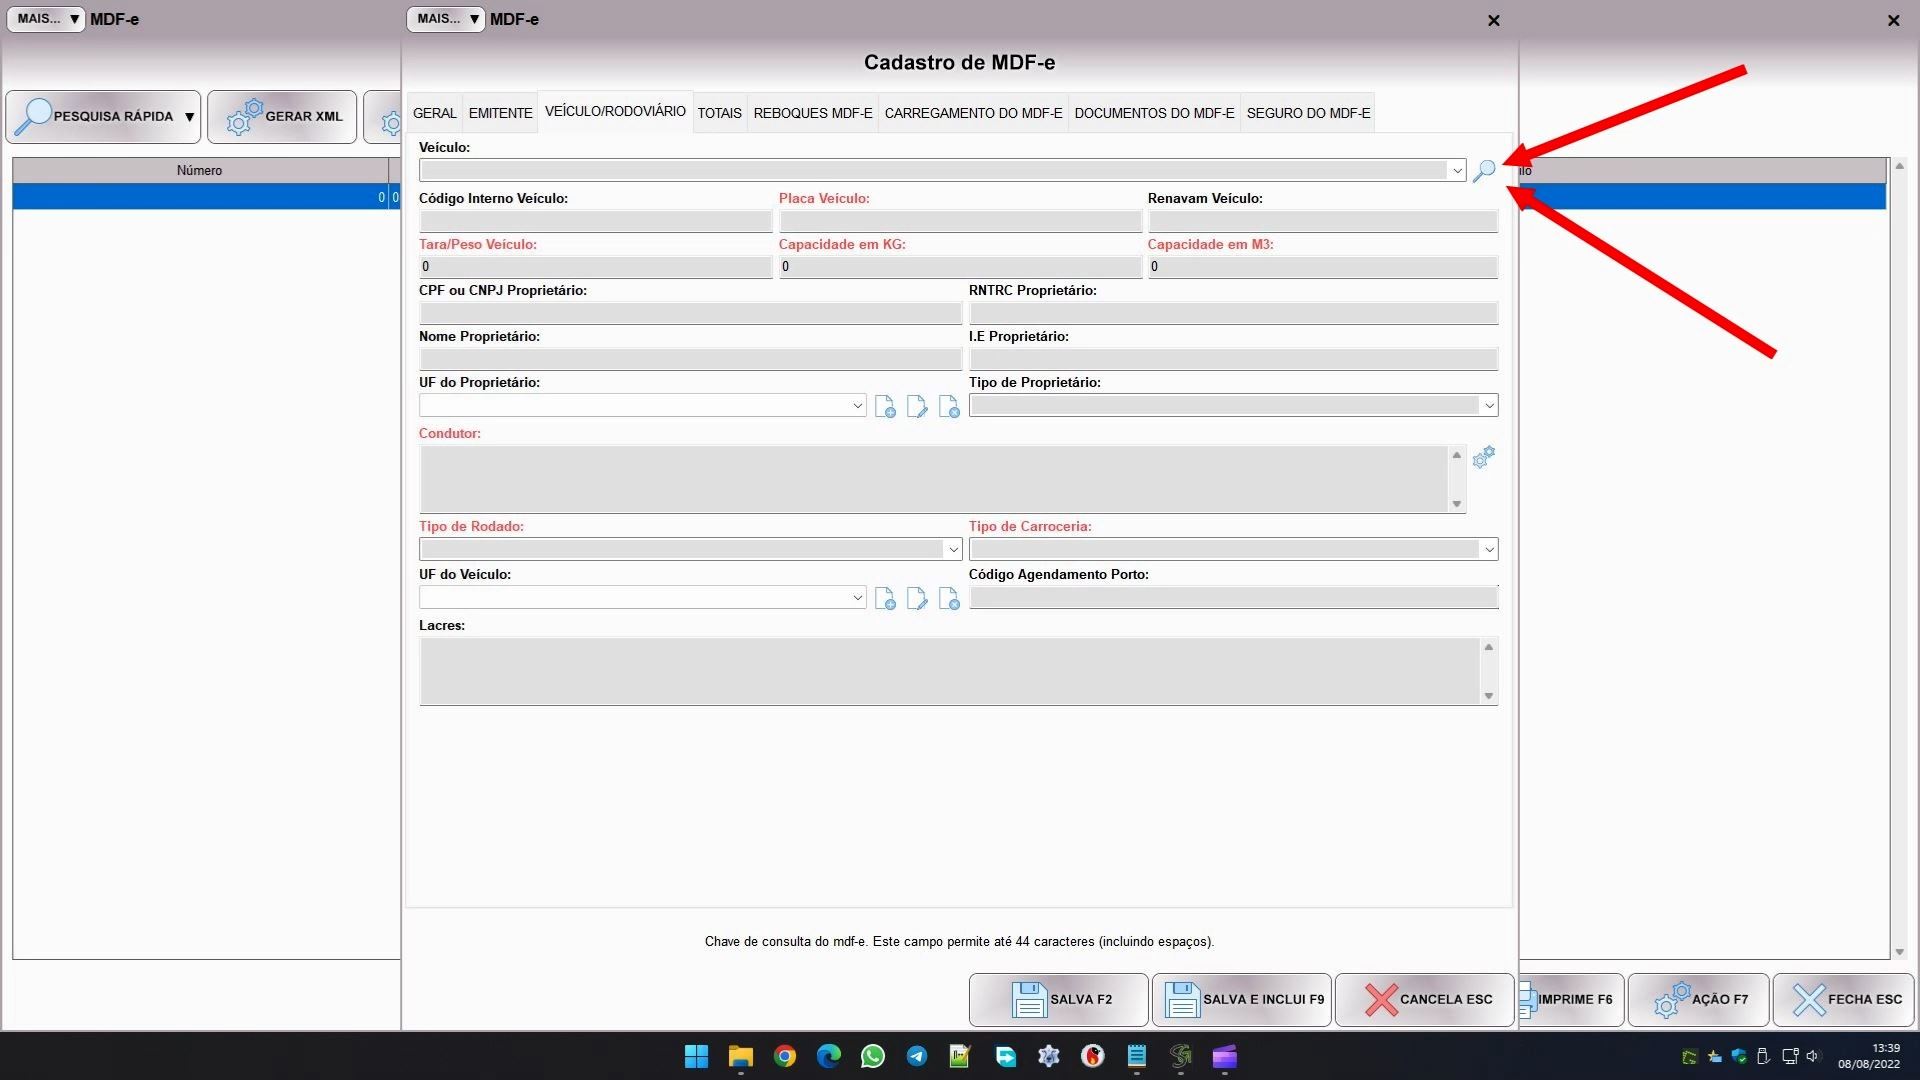This screenshot has height=1080, width=1920.
Task: Click the Veículo search magnifier icon
Action: (x=1484, y=171)
